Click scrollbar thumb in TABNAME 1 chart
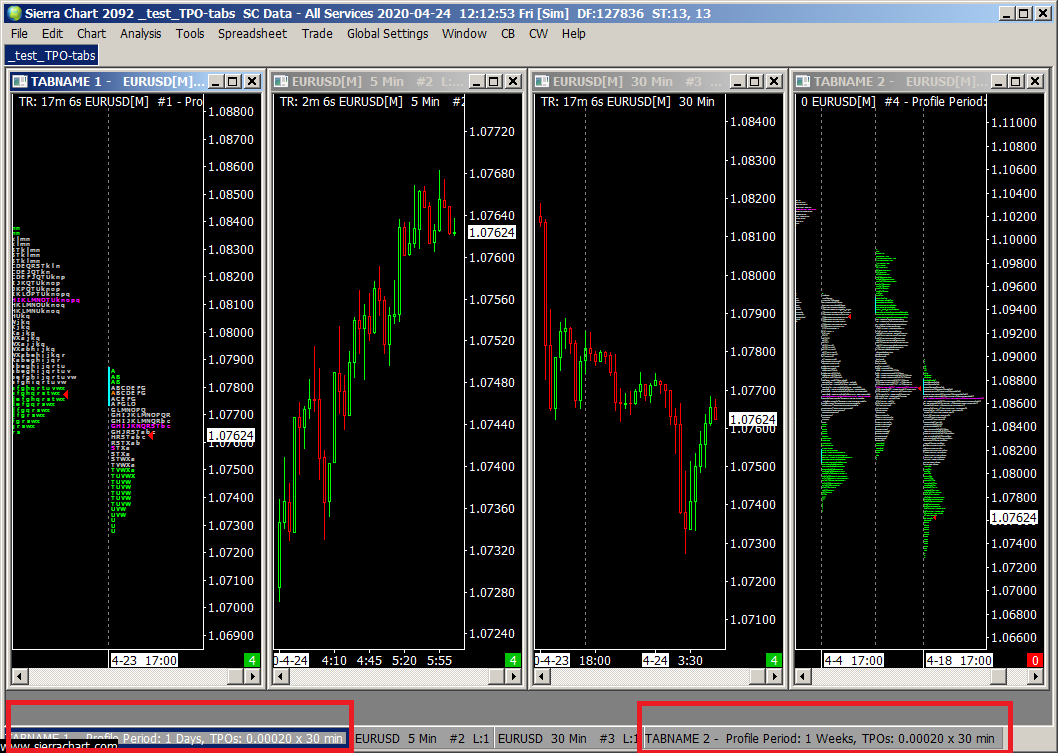The width and height of the screenshot is (1058, 753). coord(236,676)
